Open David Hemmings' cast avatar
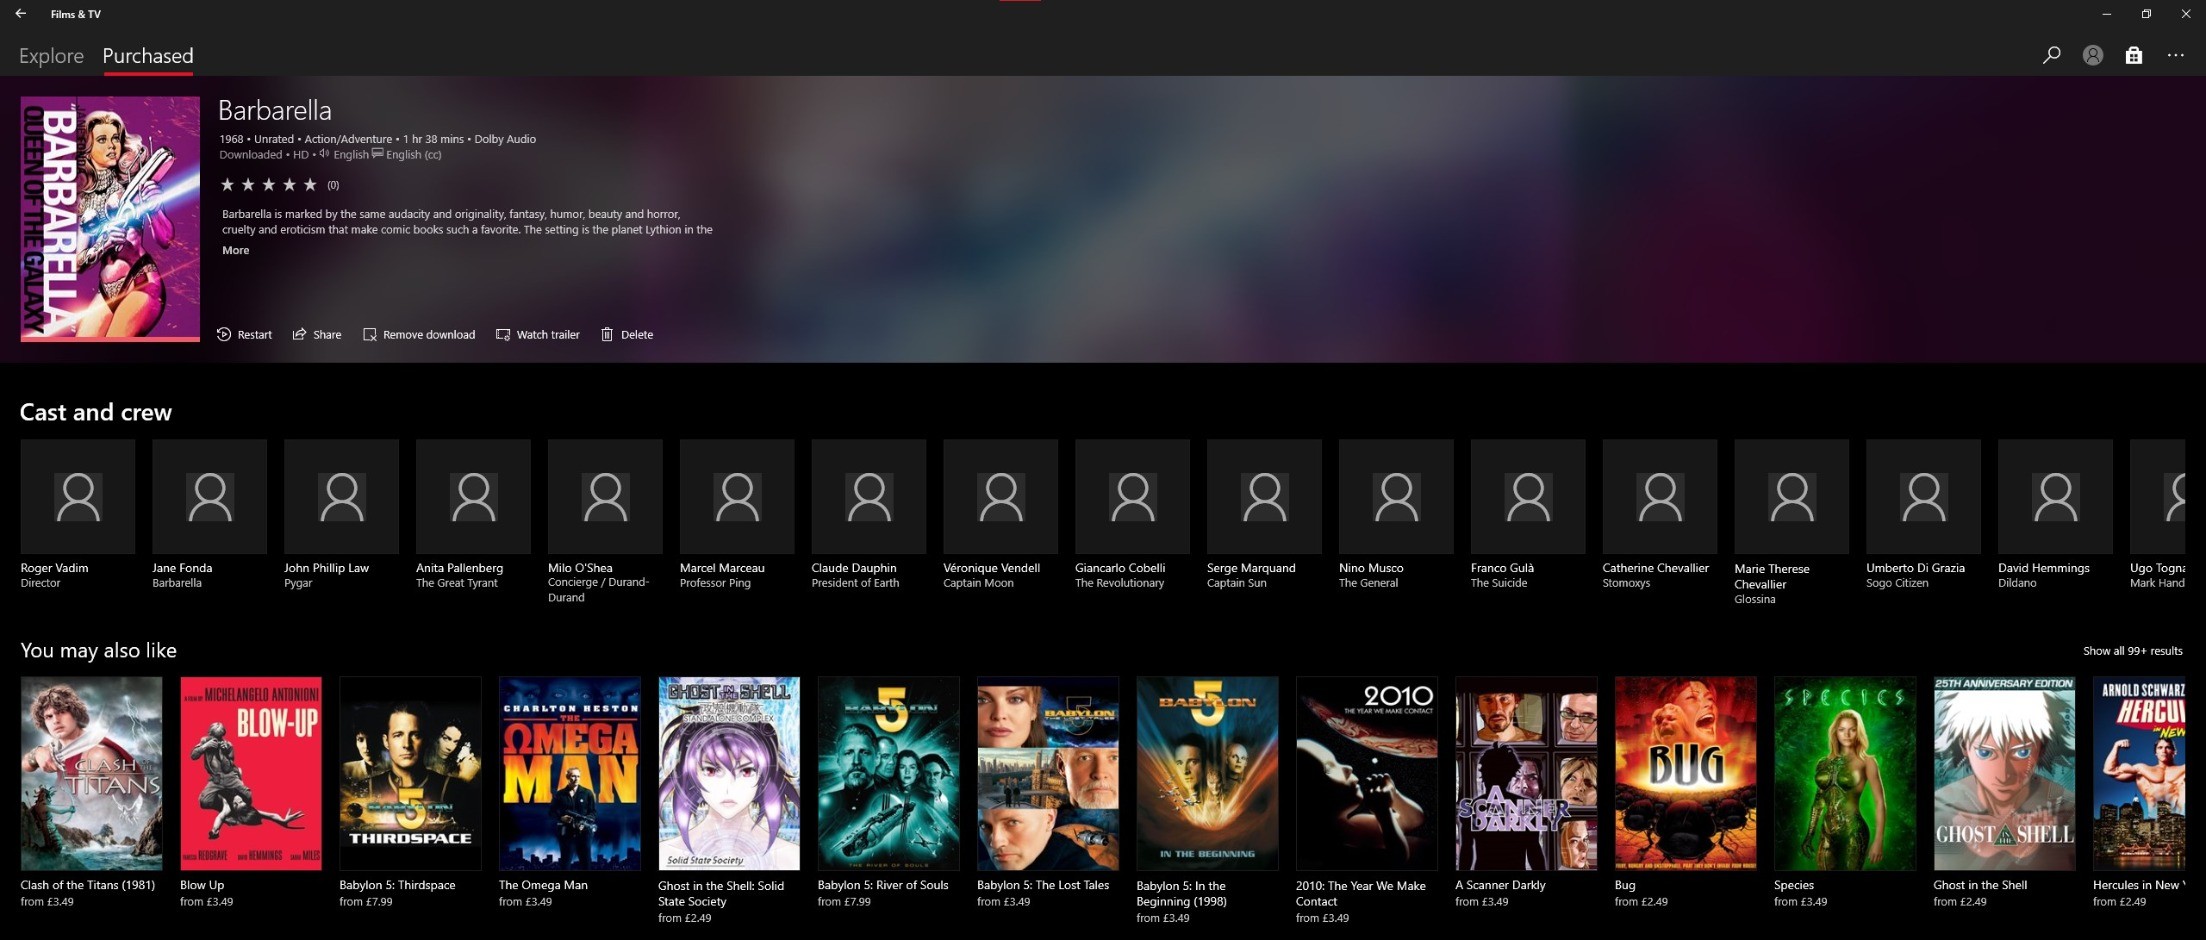 2055,497
